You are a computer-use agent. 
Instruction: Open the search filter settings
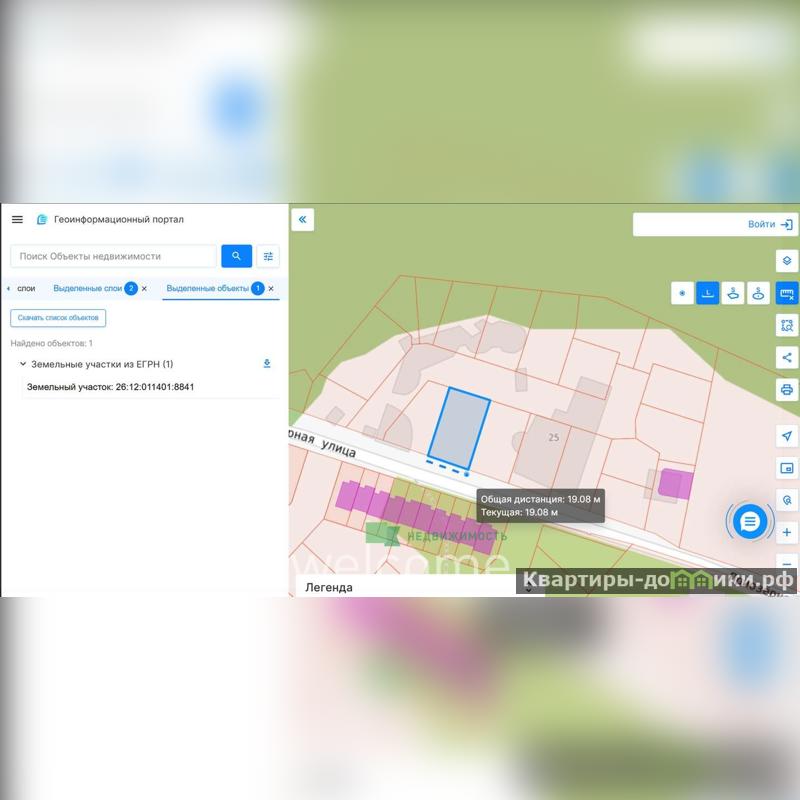pyautogui.click(x=268, y=256)
